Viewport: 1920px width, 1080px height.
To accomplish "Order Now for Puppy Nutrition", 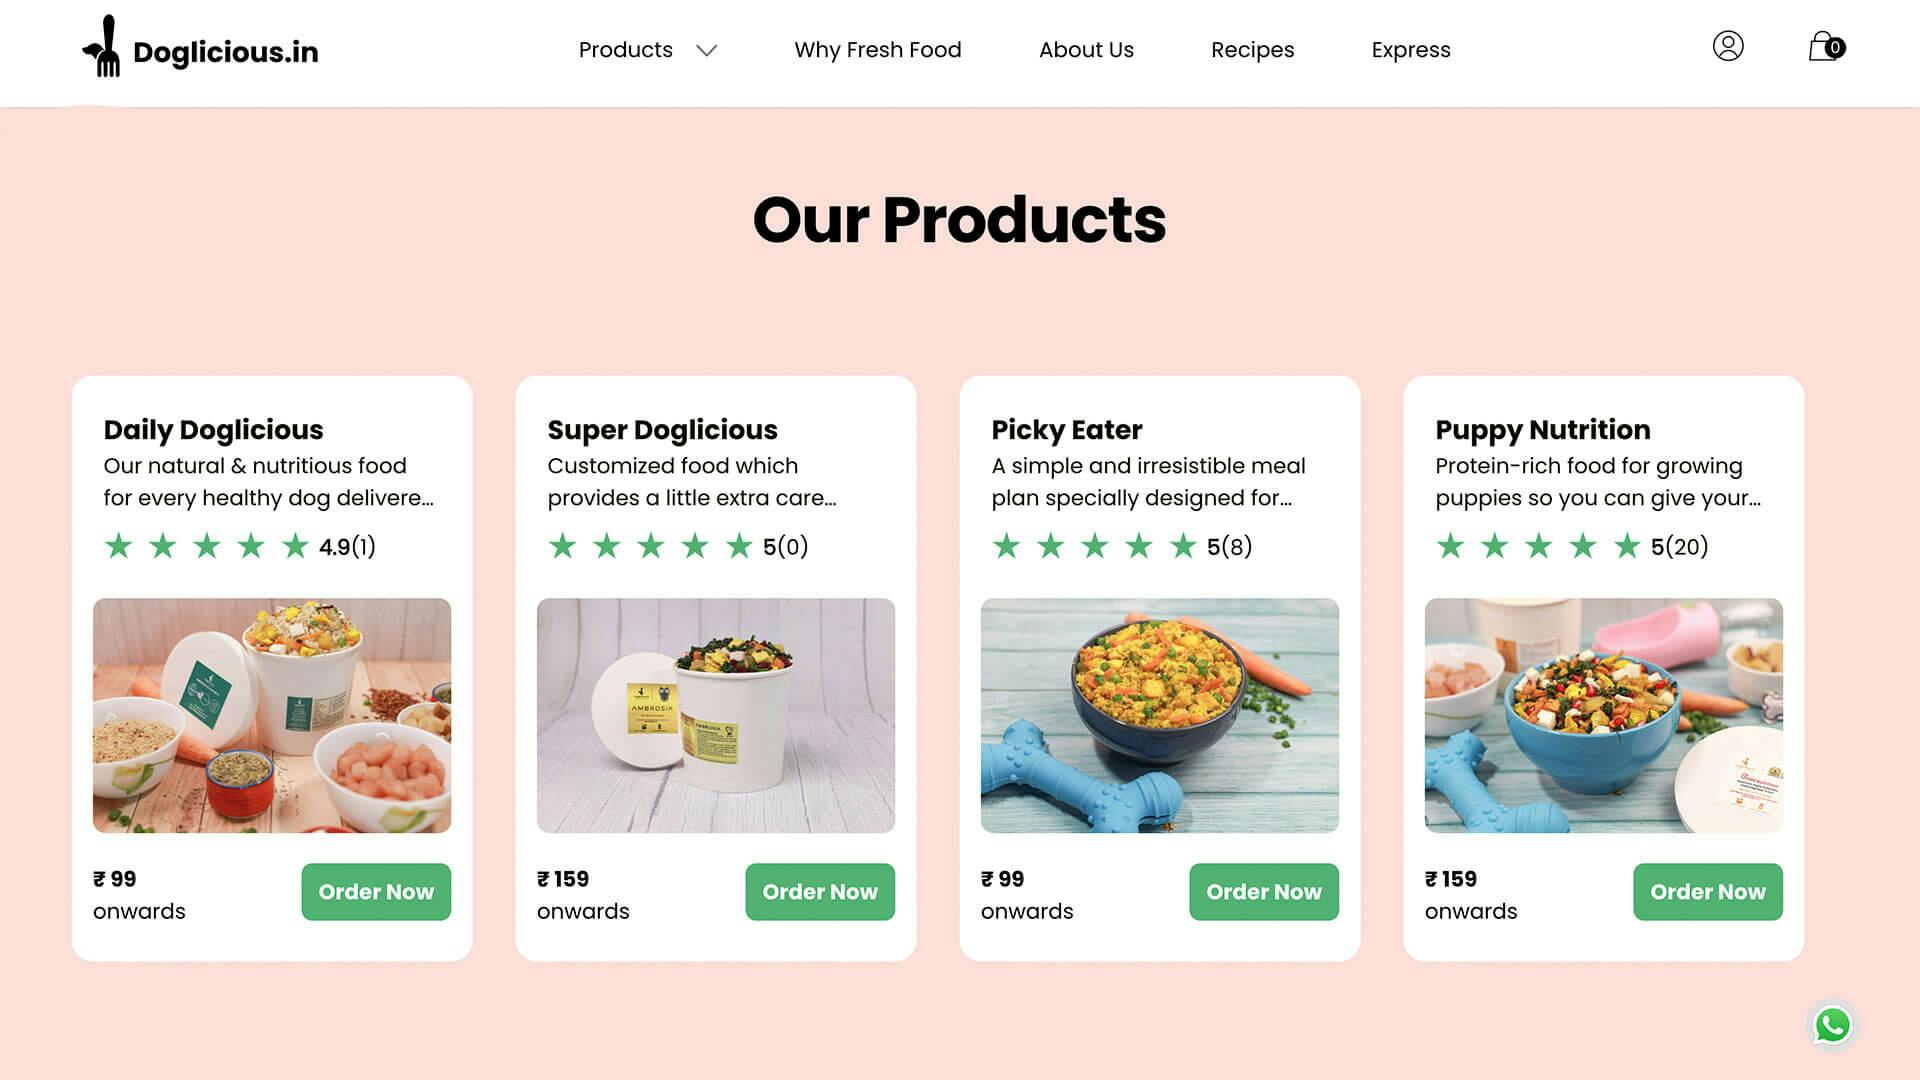I will (x=1708, y=891).
